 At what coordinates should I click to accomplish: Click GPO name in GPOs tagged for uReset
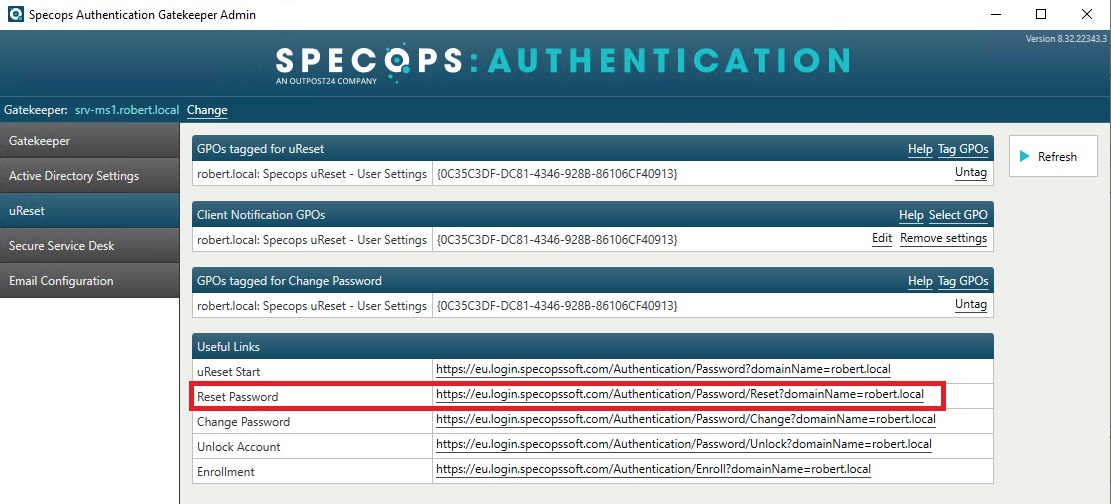312,174
